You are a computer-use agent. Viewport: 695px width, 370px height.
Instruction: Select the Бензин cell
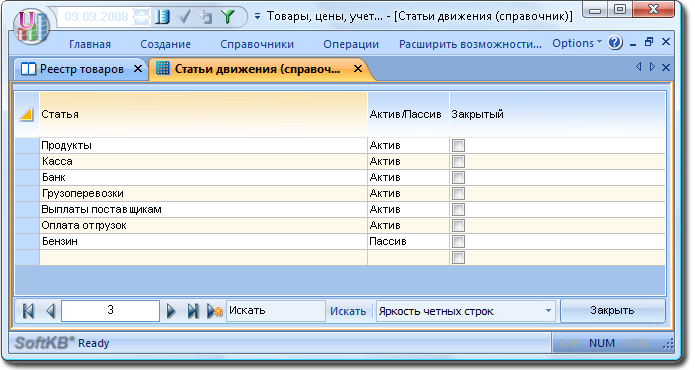(x=203, y=241)
